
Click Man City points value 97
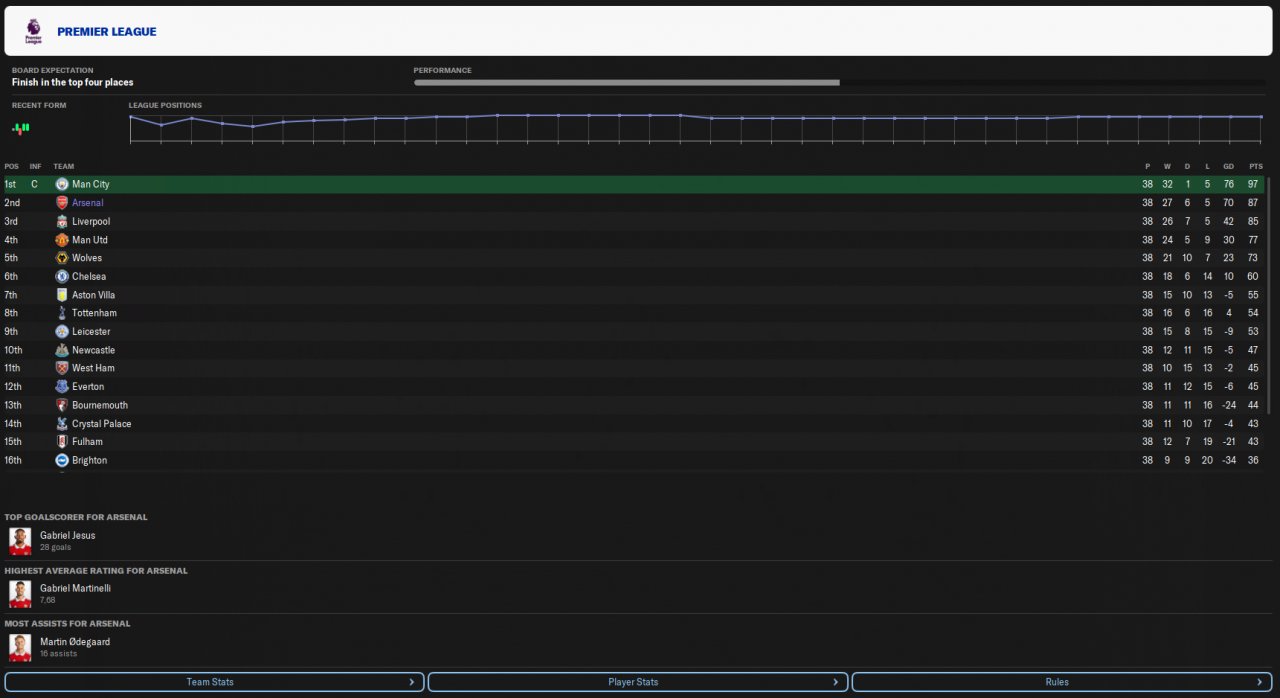(x=1253, y=184)
